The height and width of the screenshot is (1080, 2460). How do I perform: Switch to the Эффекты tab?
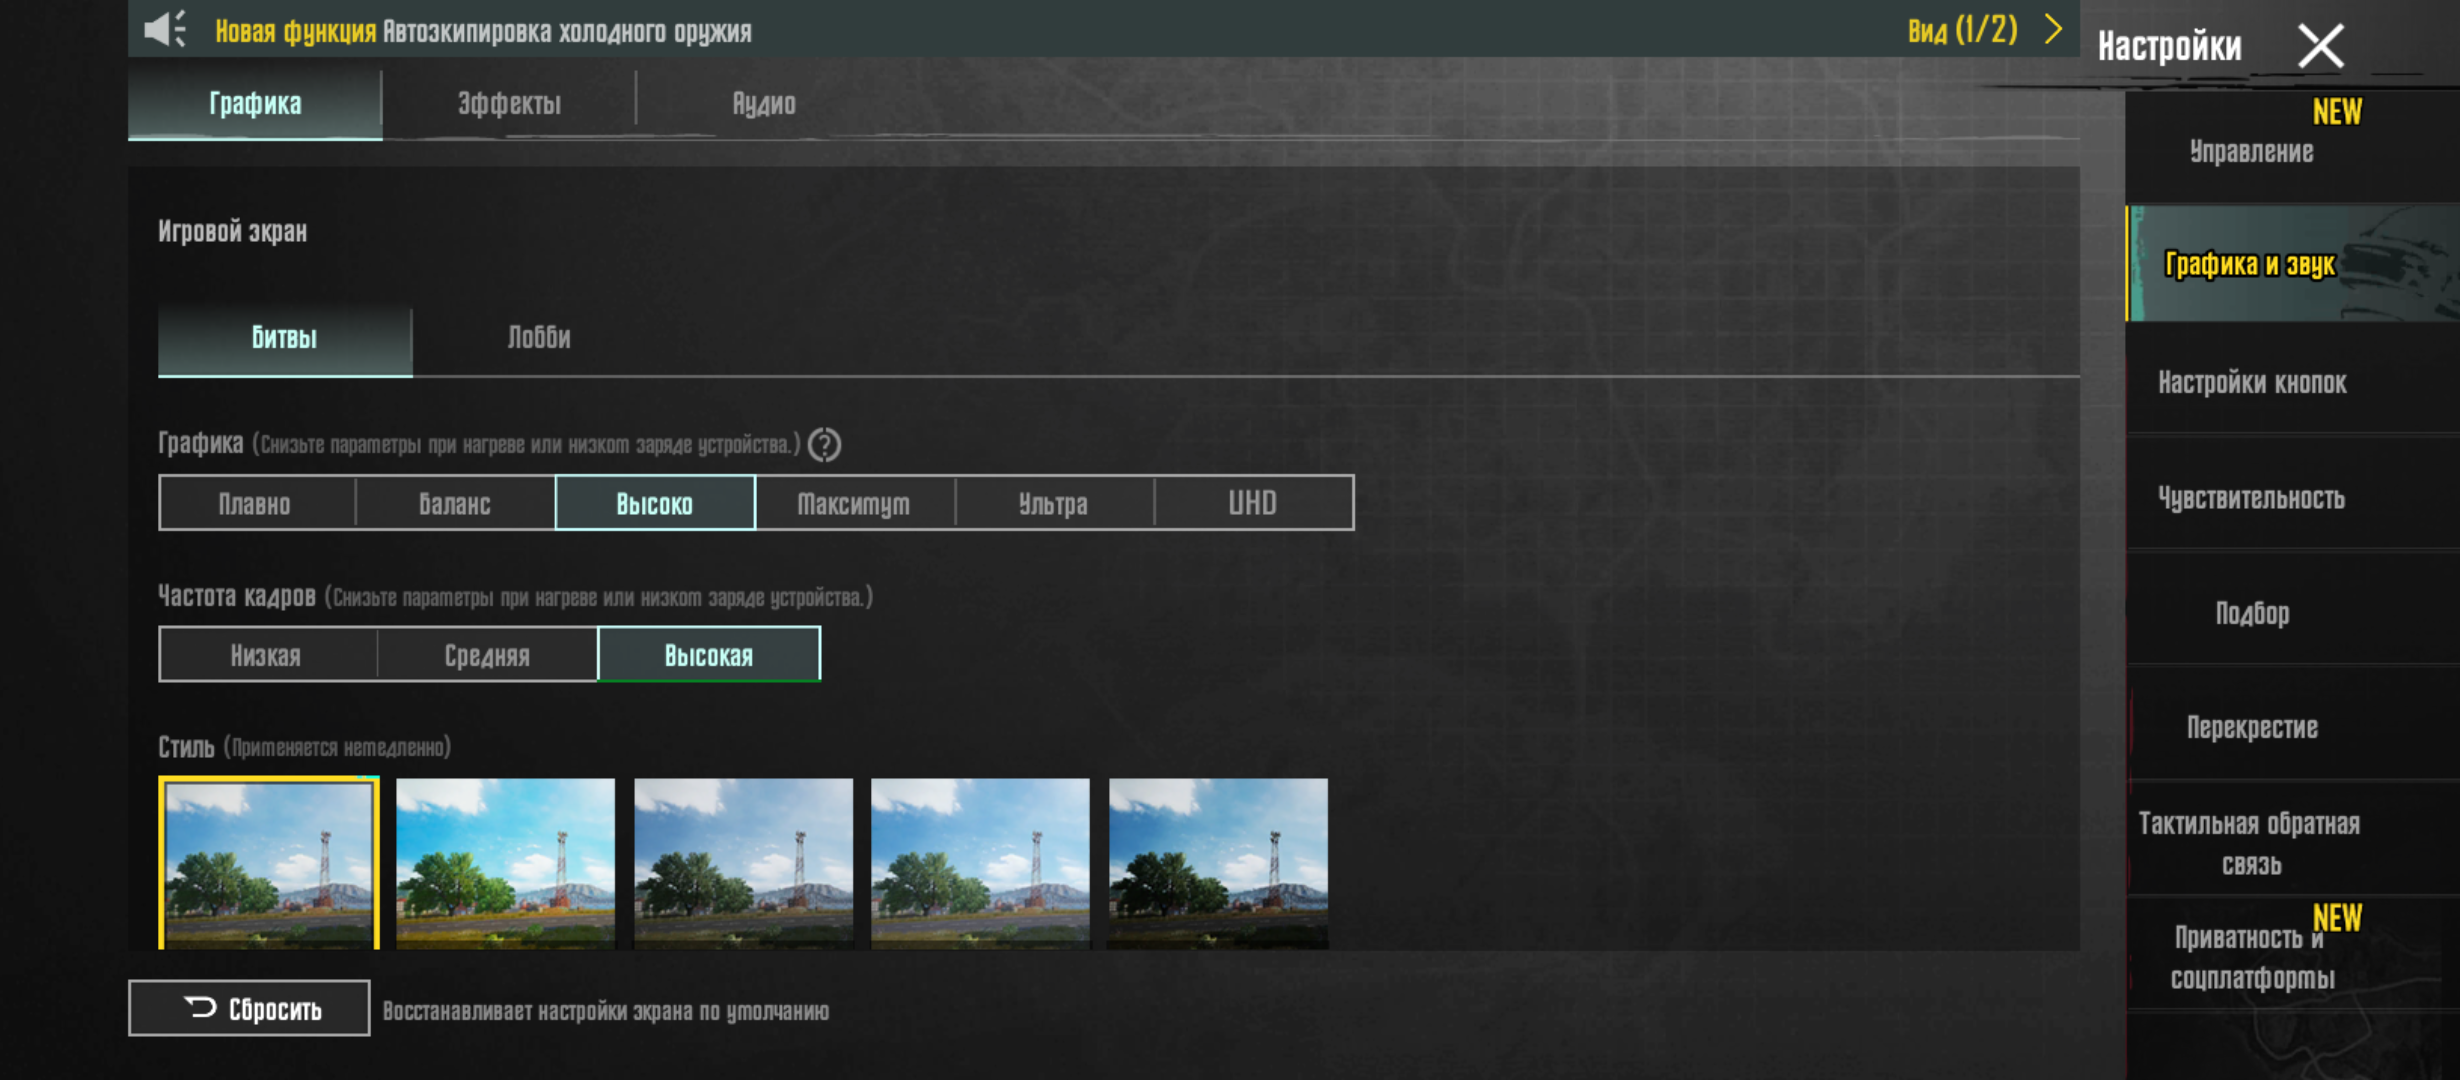point(509,104)
